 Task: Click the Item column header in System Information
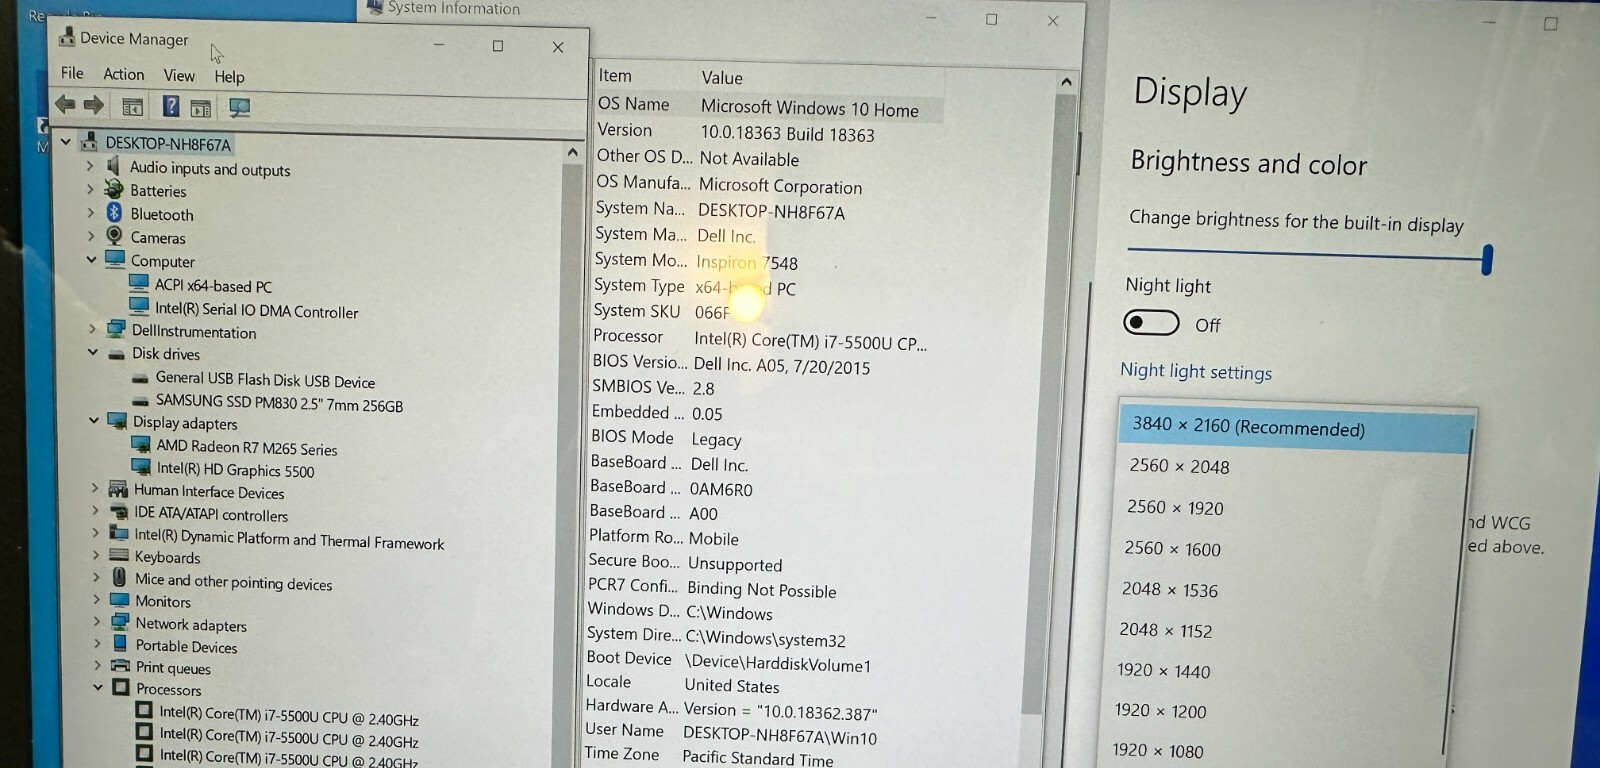(x=615, y=75)
